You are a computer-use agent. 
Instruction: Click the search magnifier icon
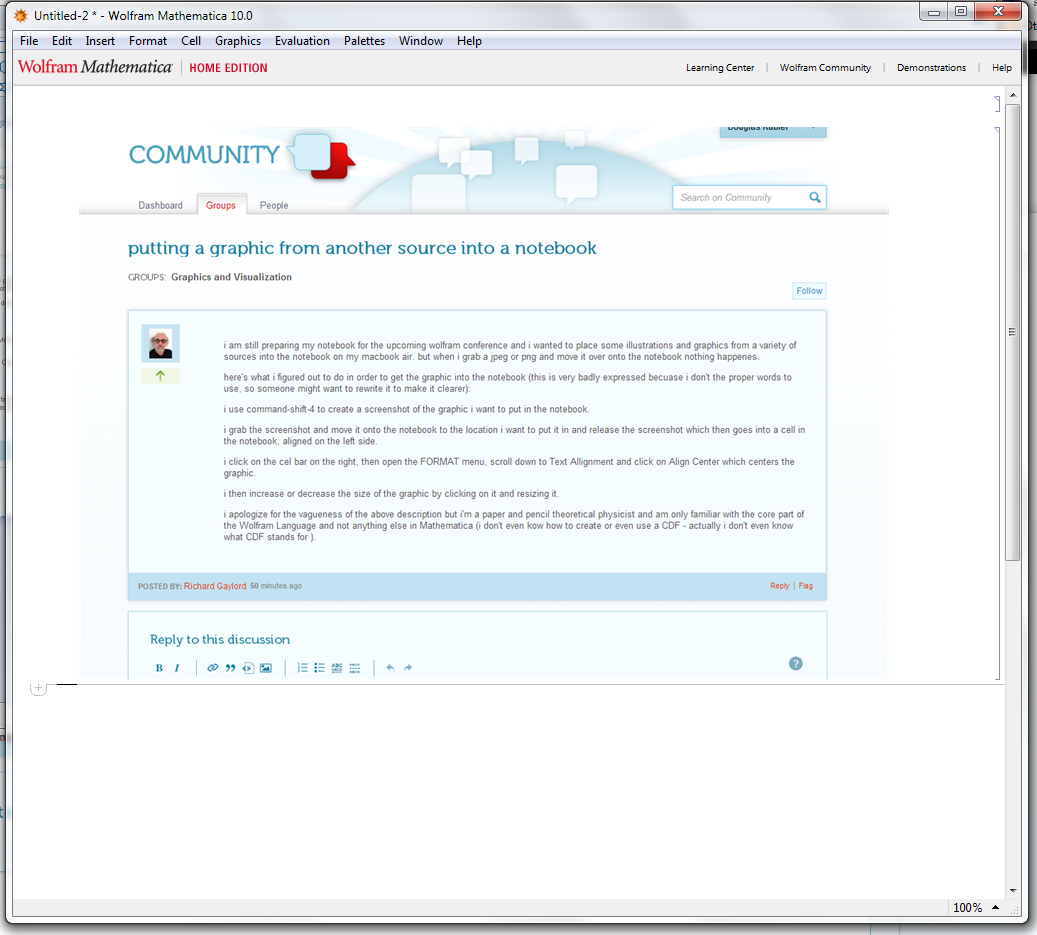[x=815, y=197]
